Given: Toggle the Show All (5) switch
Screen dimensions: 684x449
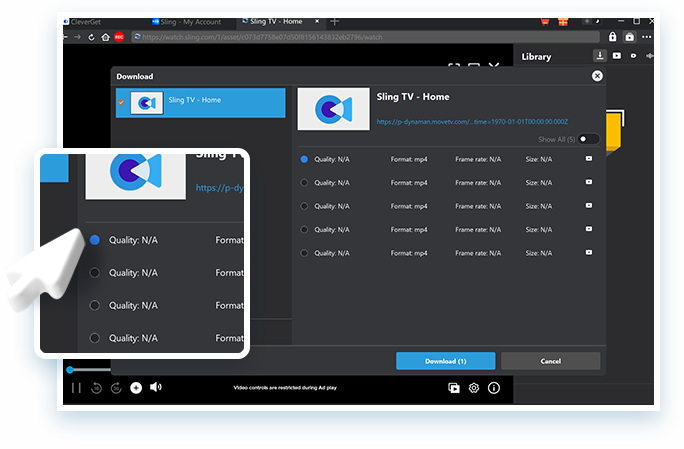Looking at the screenshot, I should 588,139.
